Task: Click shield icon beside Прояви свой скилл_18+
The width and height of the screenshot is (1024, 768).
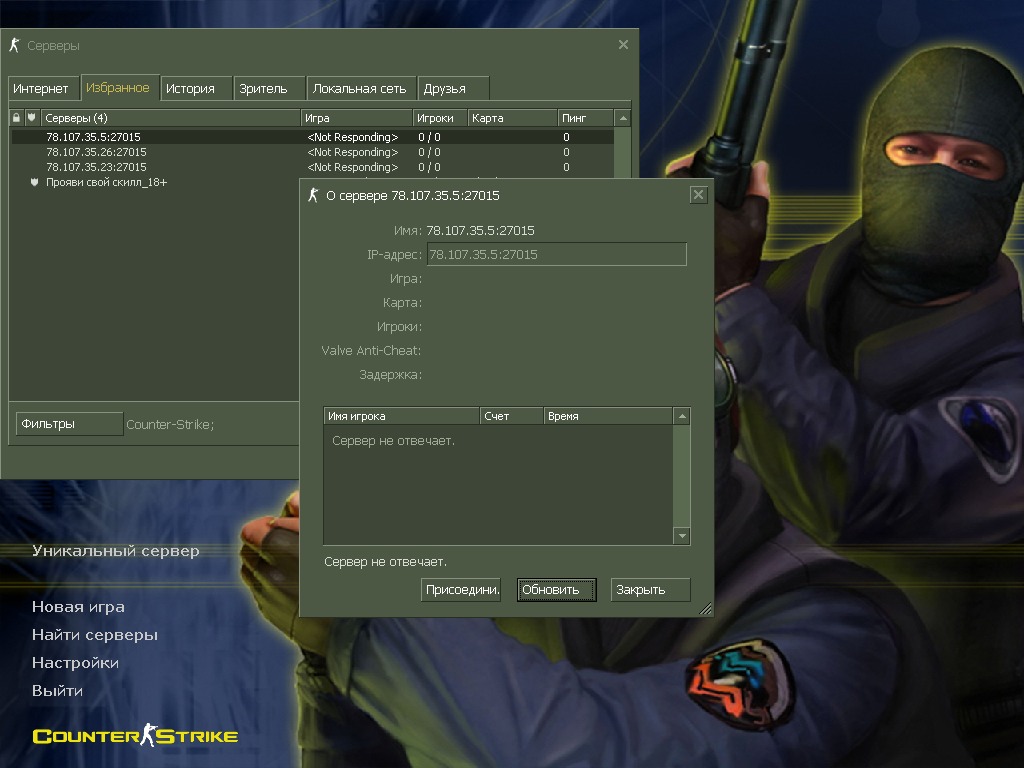Action: (x=34, y=182)
